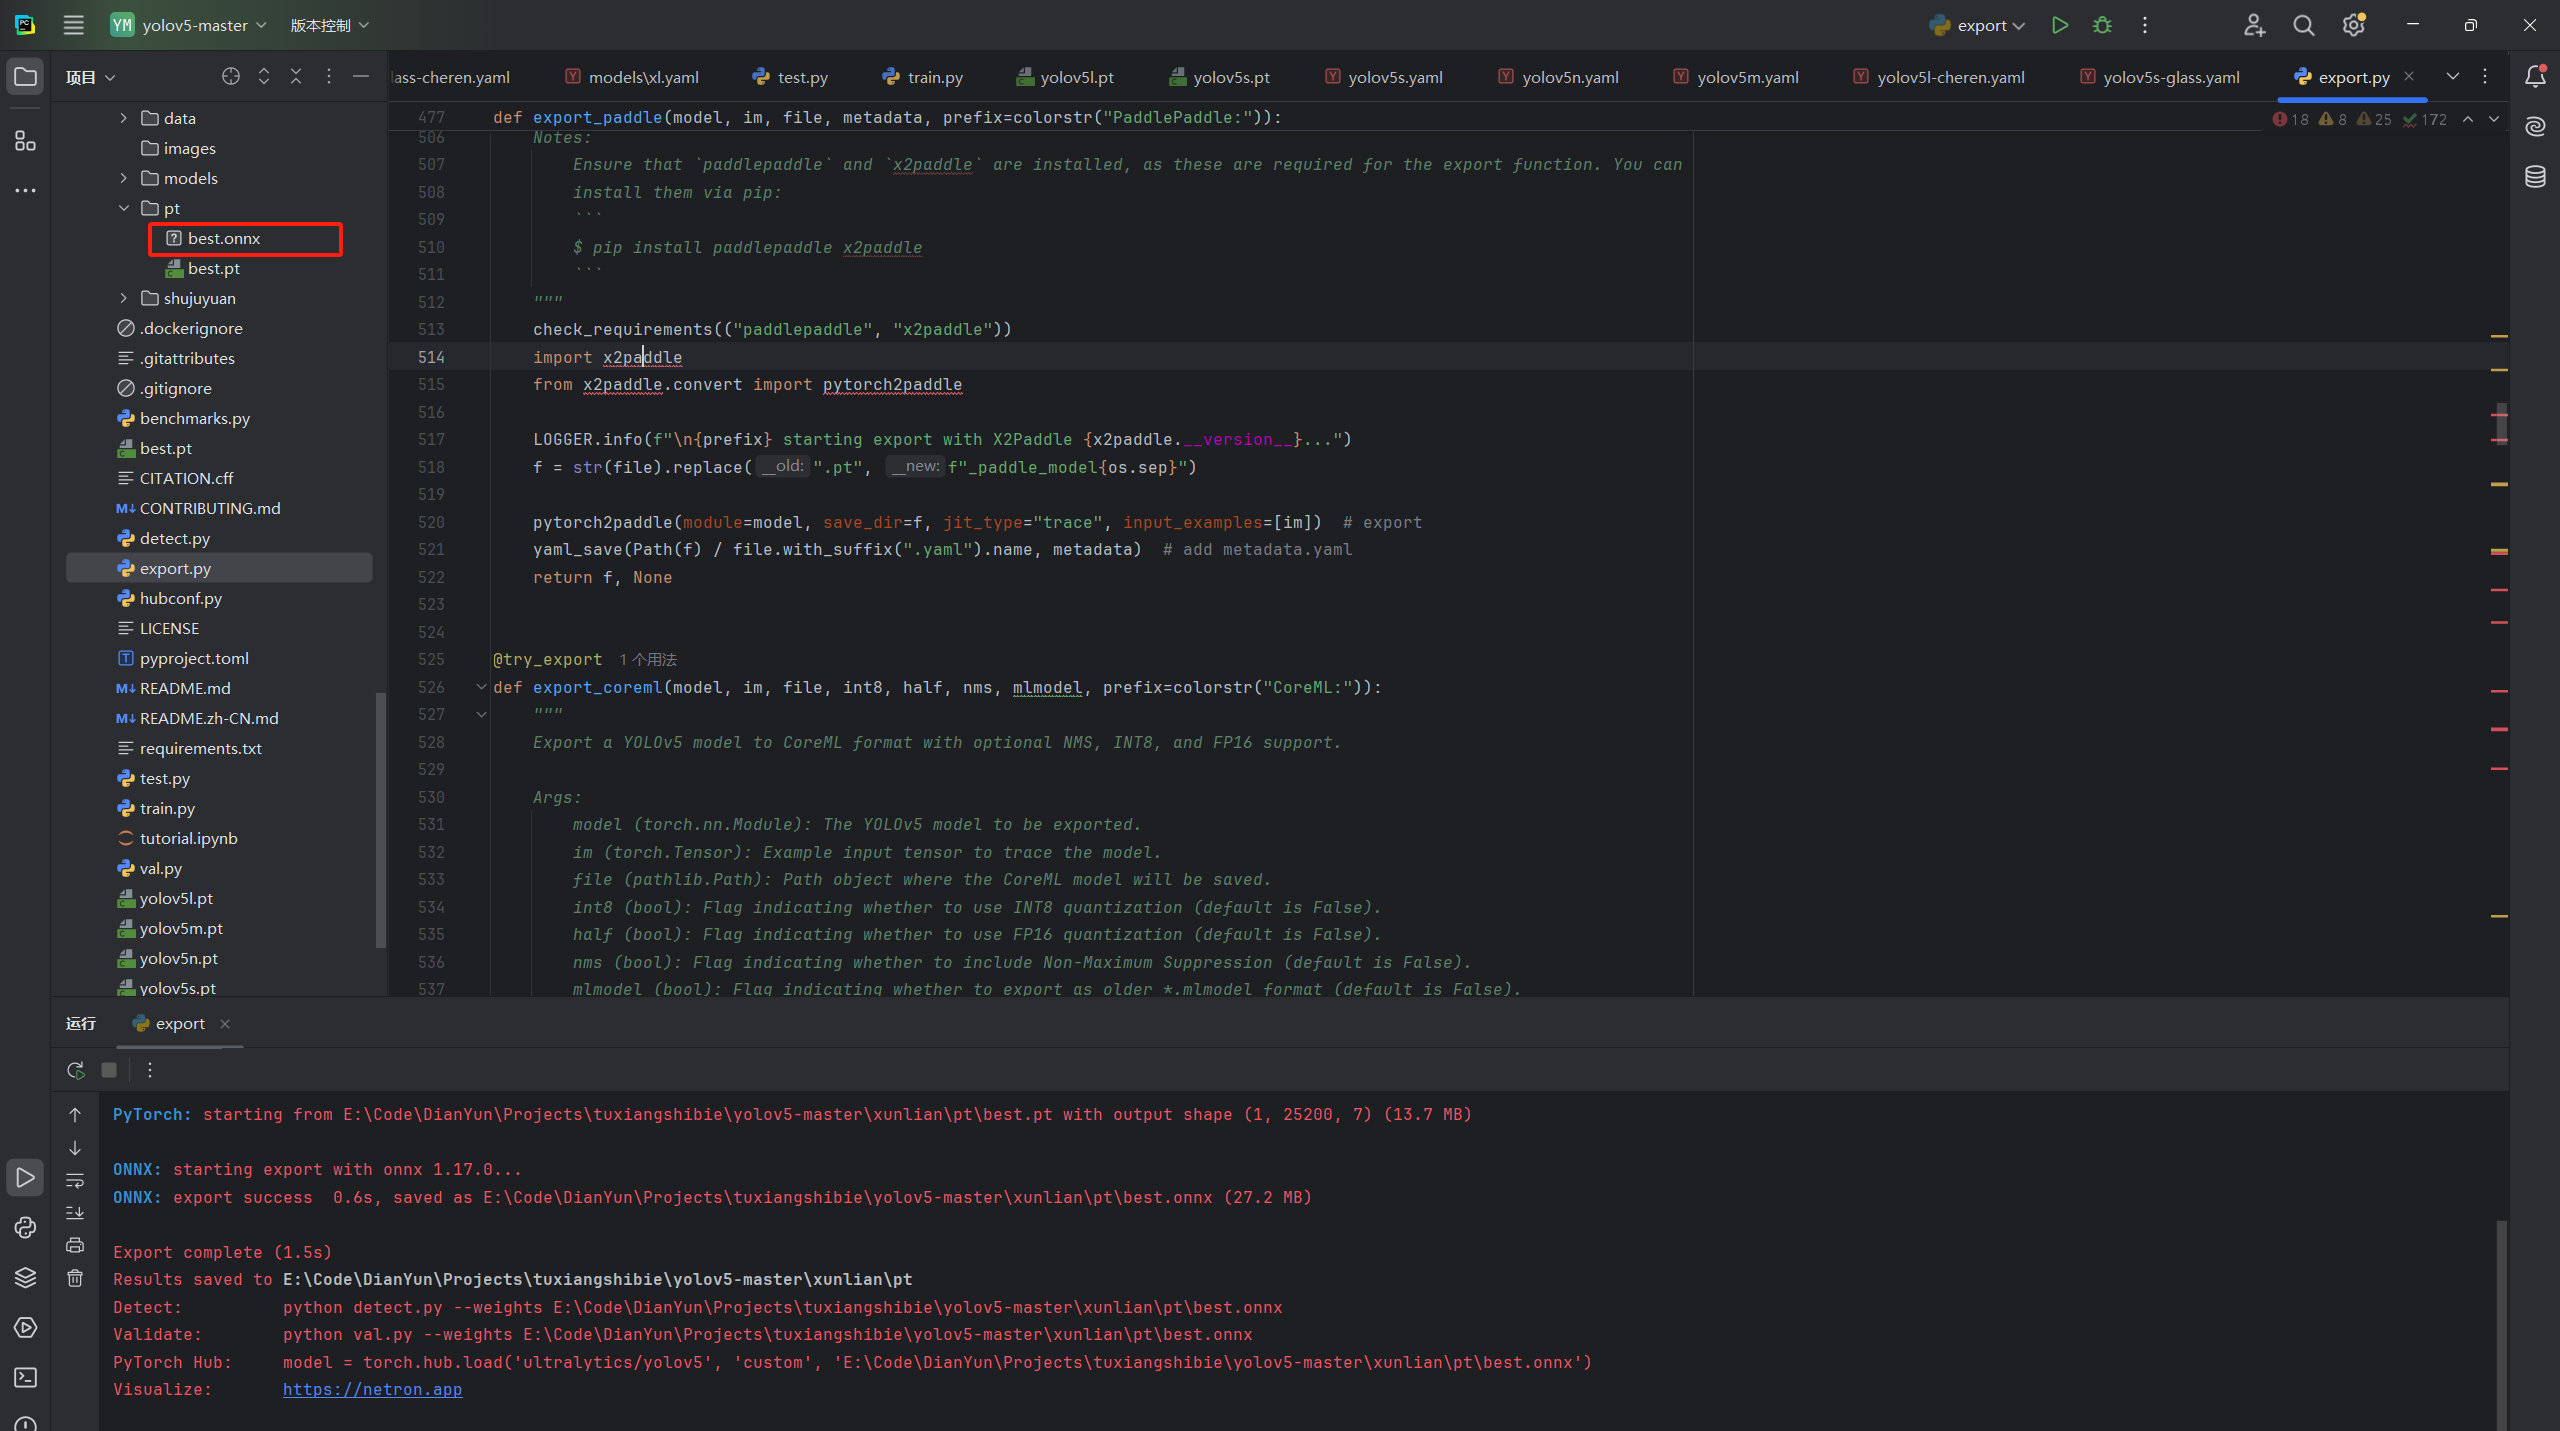Open the Search Everywhere magnifier
The image size is (2560, 1431).
tap(2303, 25)
